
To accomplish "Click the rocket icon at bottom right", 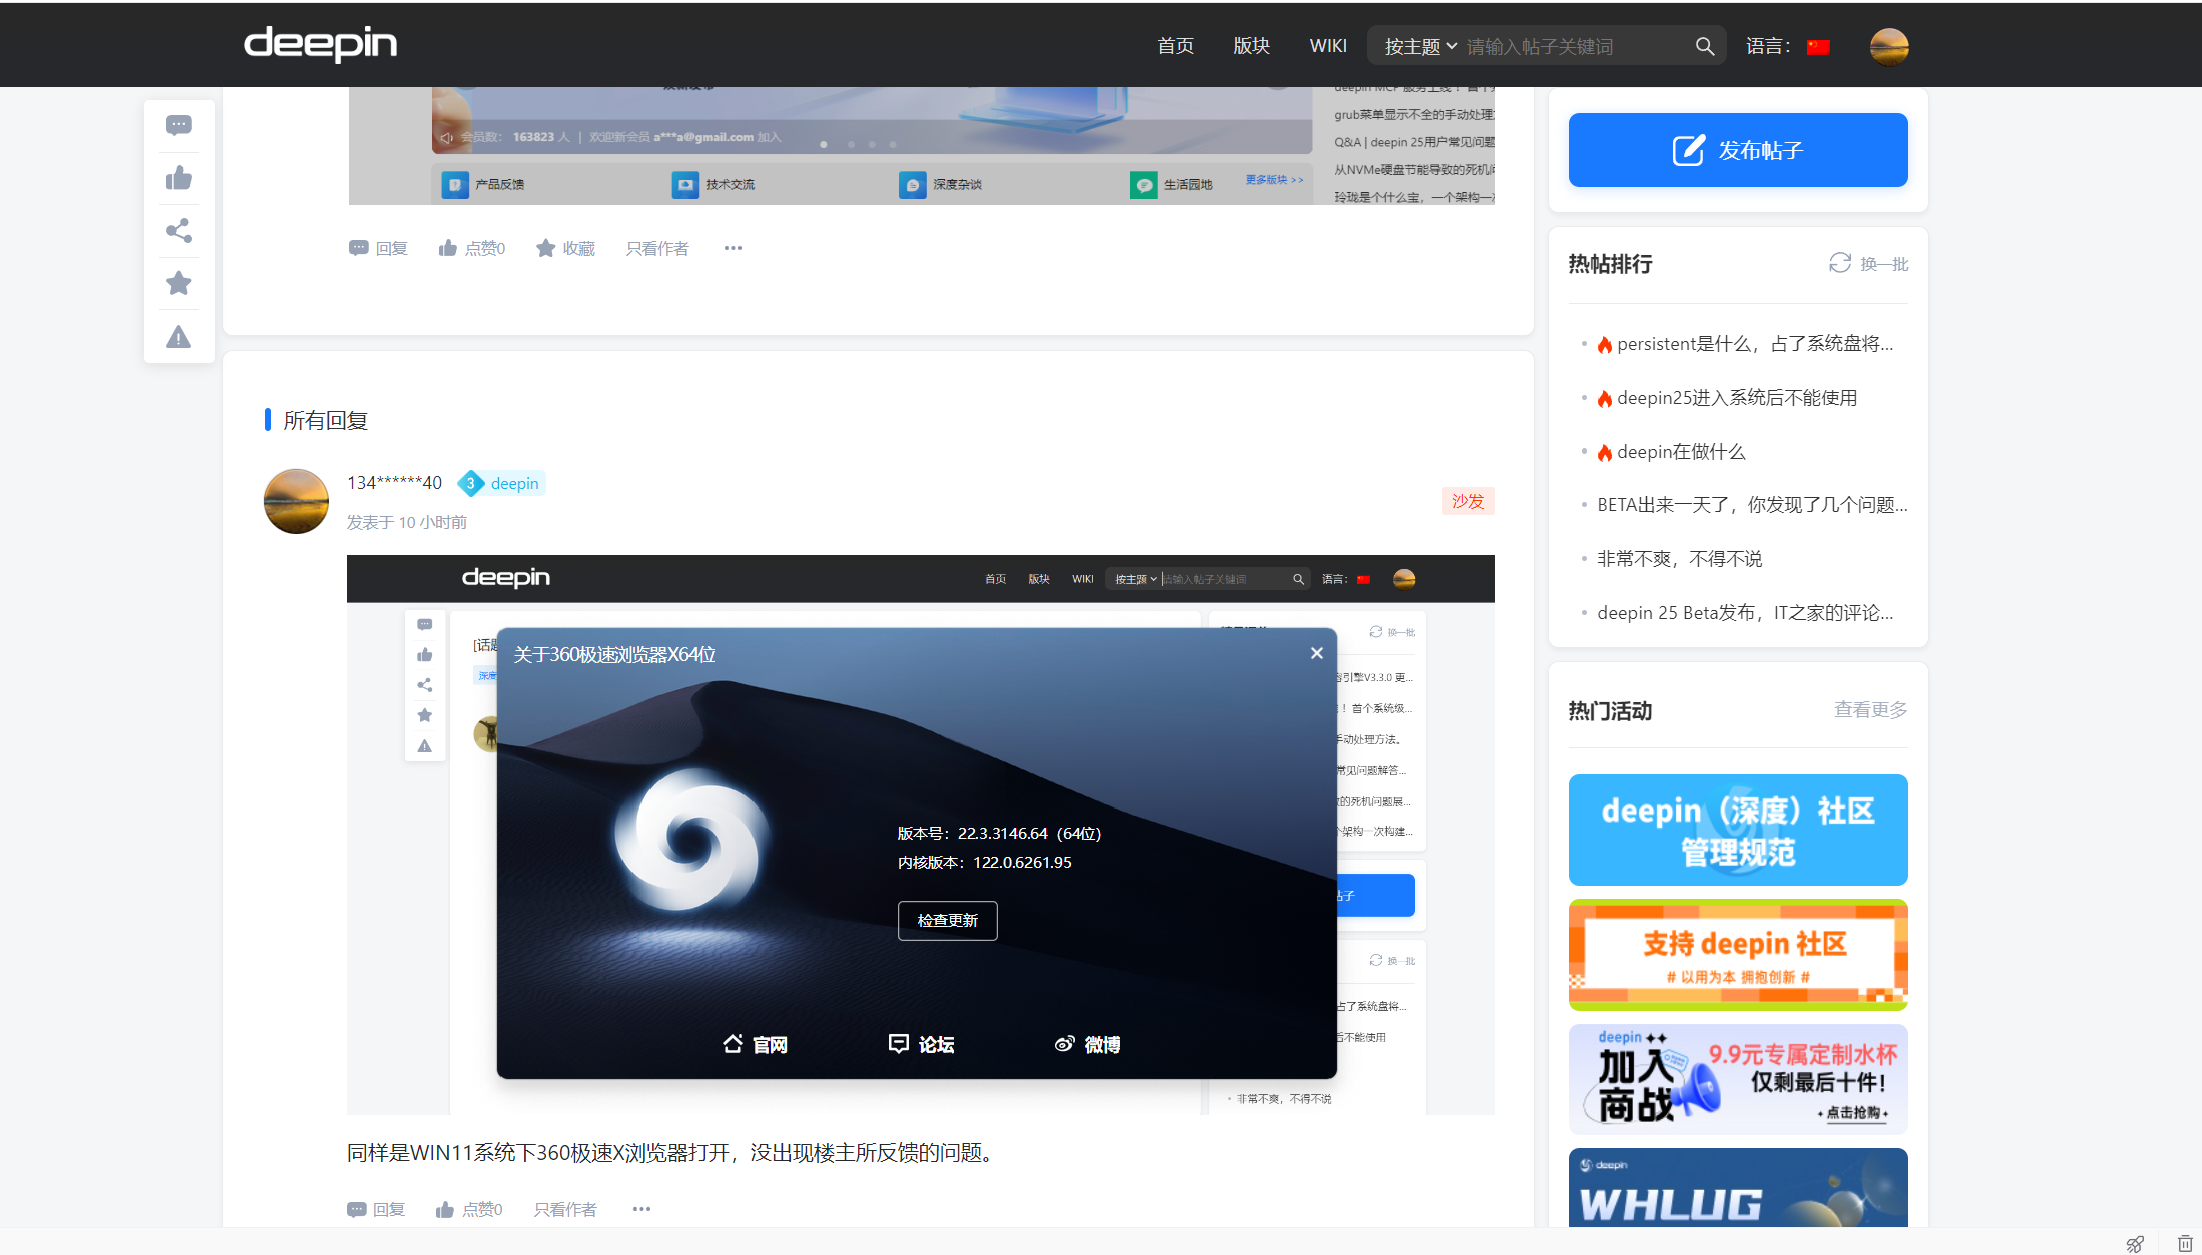I will [x=2135, y=1243].
